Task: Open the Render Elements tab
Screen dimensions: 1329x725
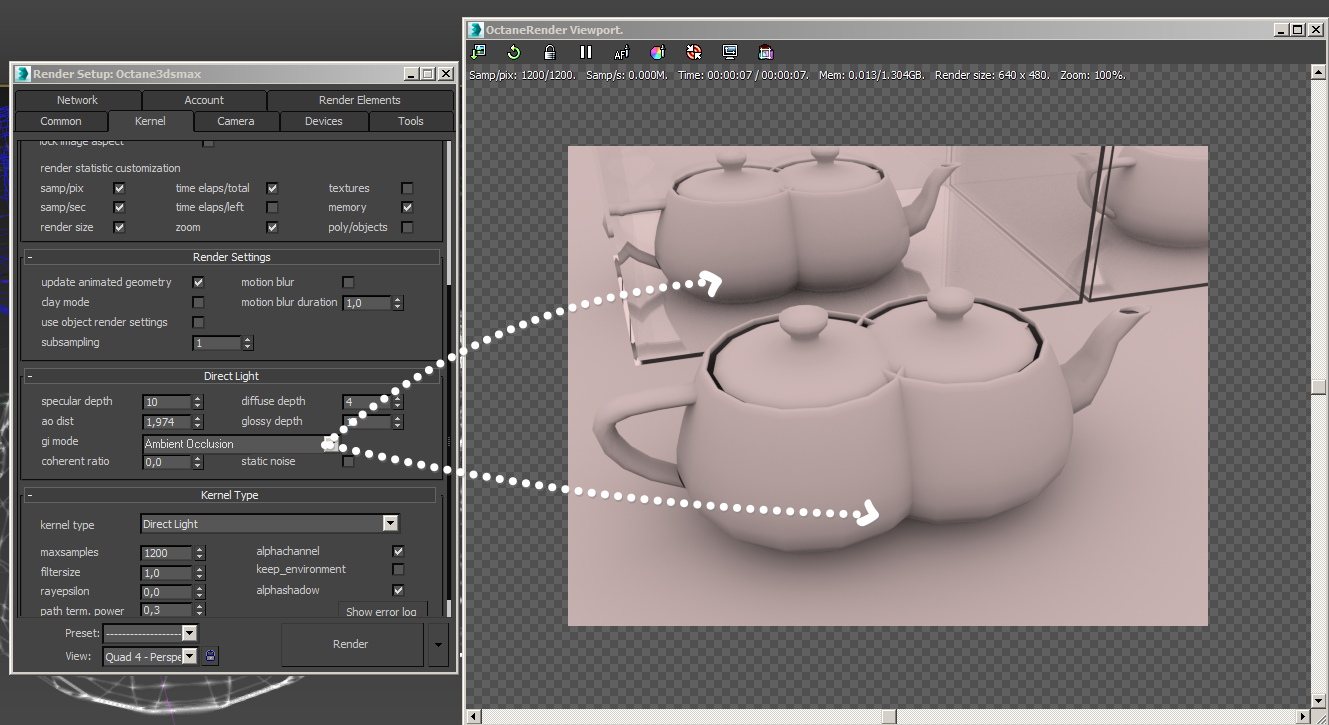Action: pos(360,100)
